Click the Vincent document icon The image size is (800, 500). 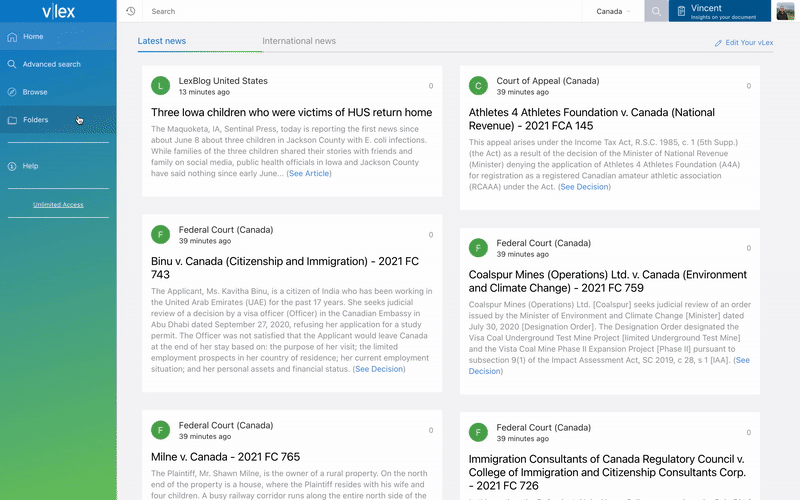(681, 11)
